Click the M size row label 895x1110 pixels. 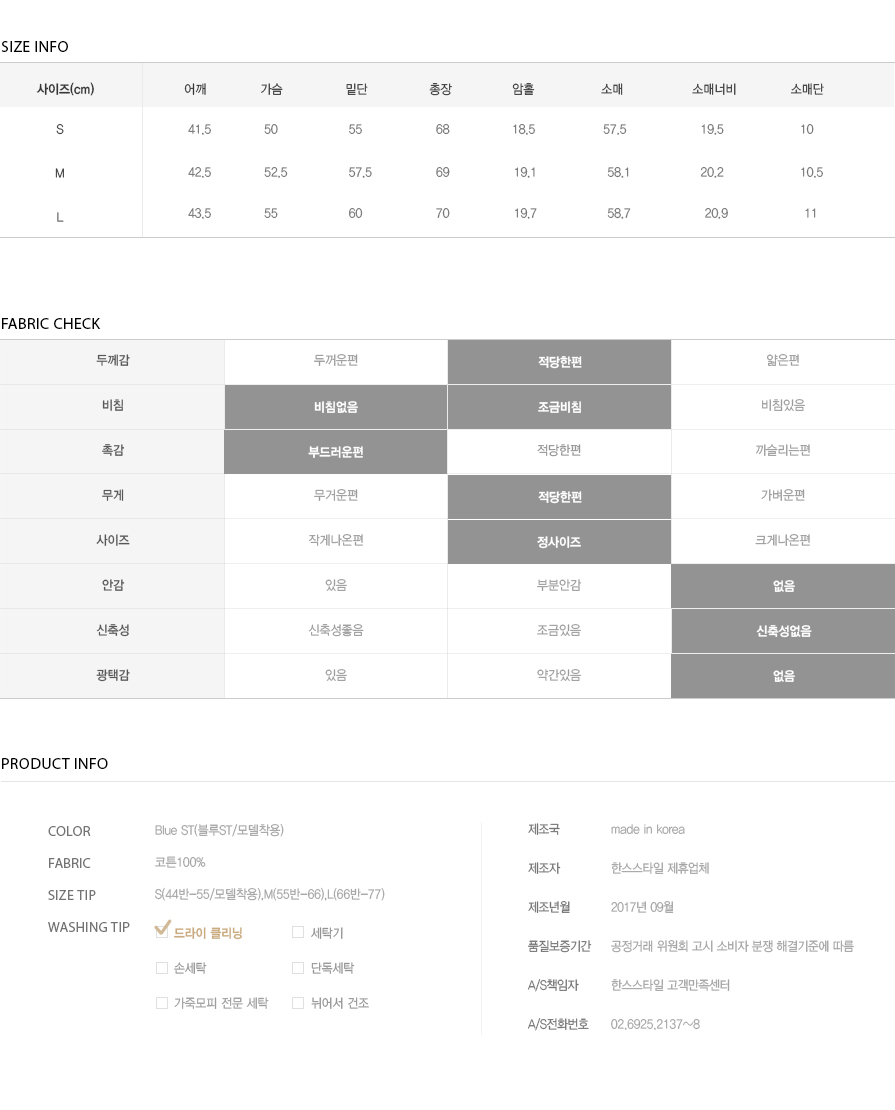point(60,173)
